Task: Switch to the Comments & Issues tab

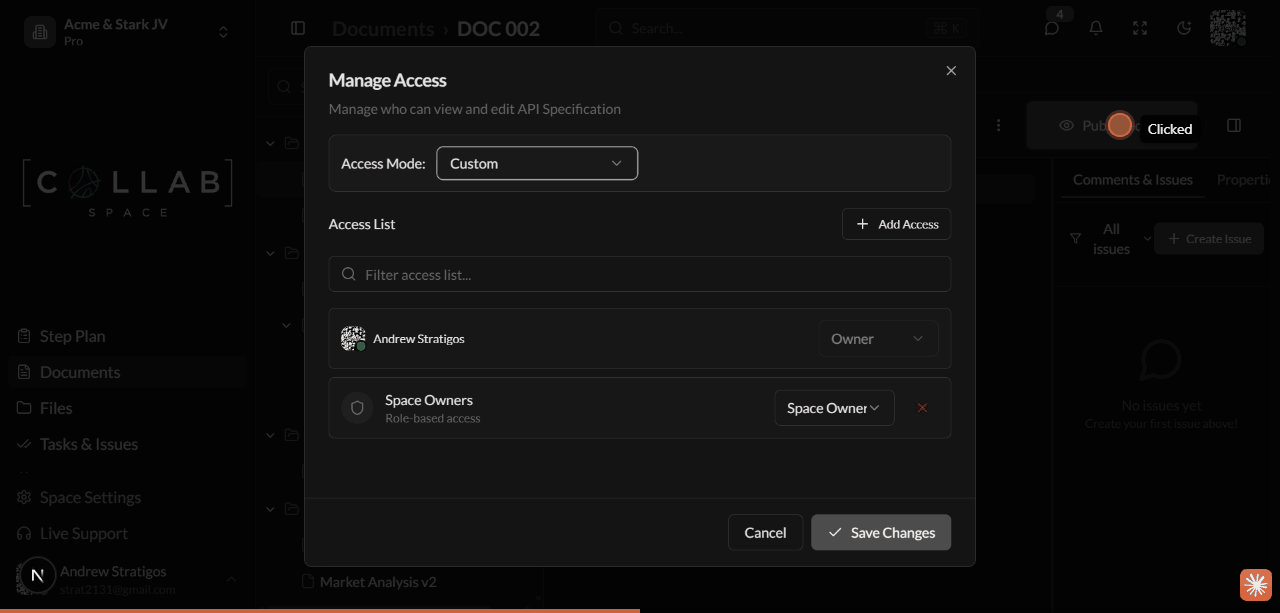Action: click(1133, 180)
